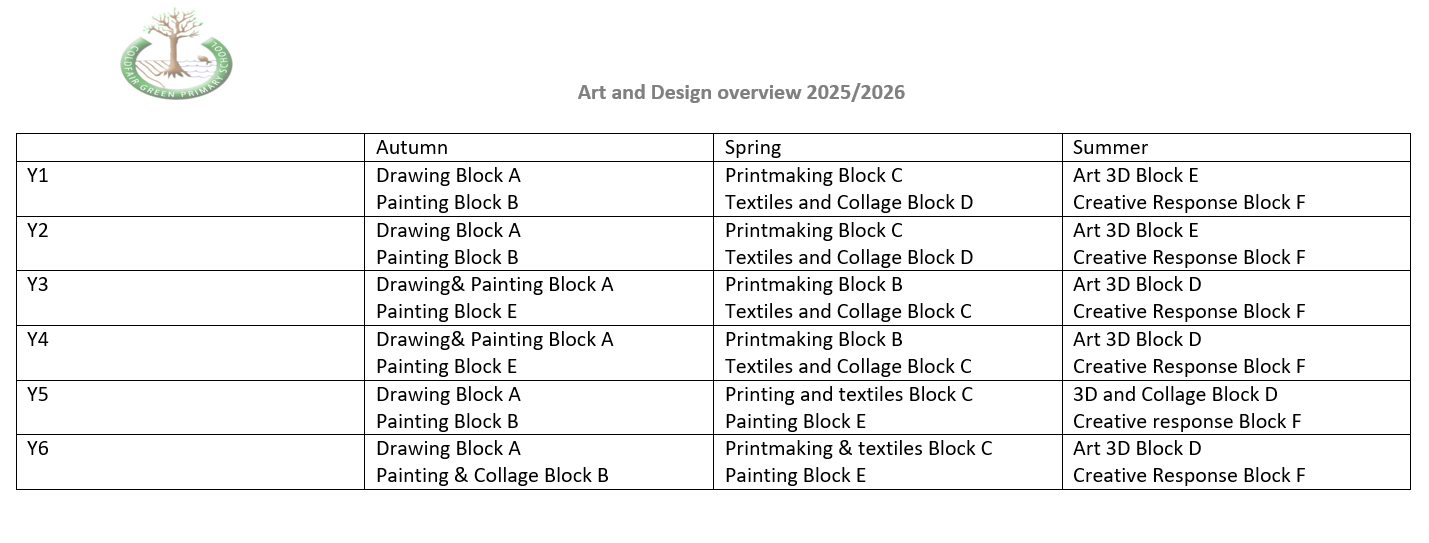Image resolution: width=1429 pixels, height=543 pixels.
Task: Select the Autumn column header
Action: [412, 148]
